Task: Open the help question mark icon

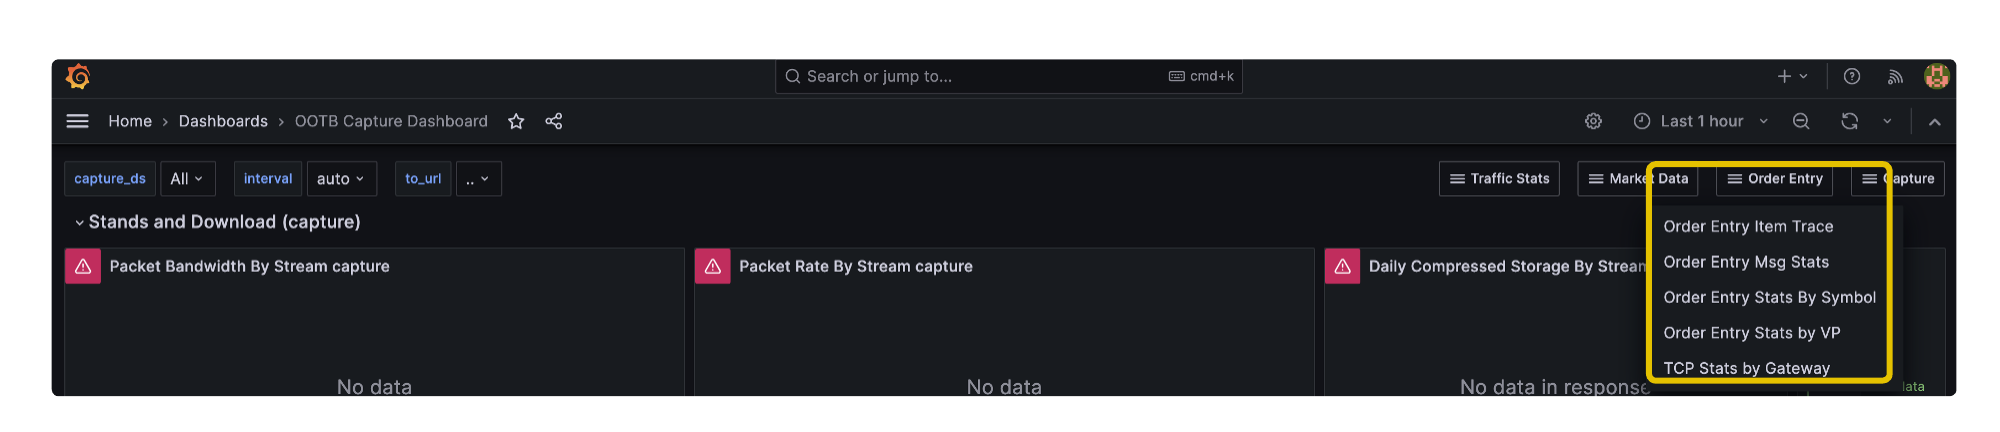Action: click(x=1852, y=76)
